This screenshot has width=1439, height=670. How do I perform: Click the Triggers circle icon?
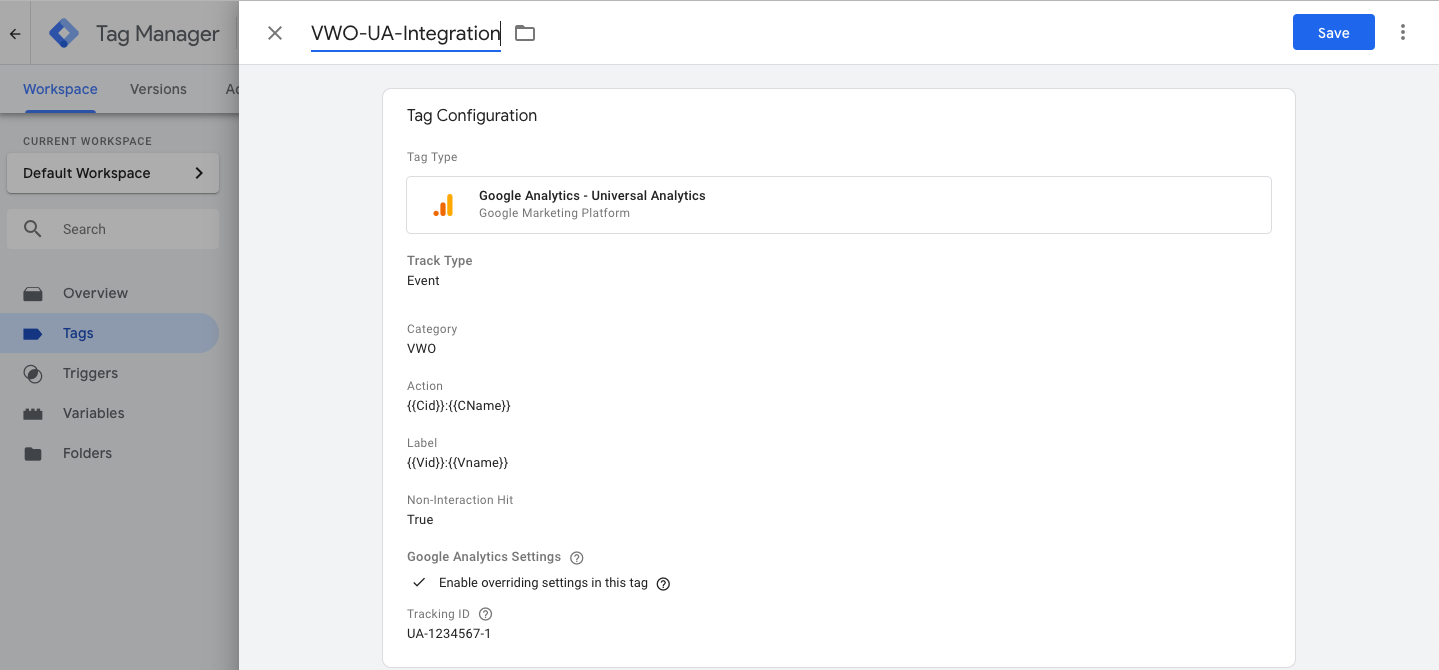[x=33, y=373]
